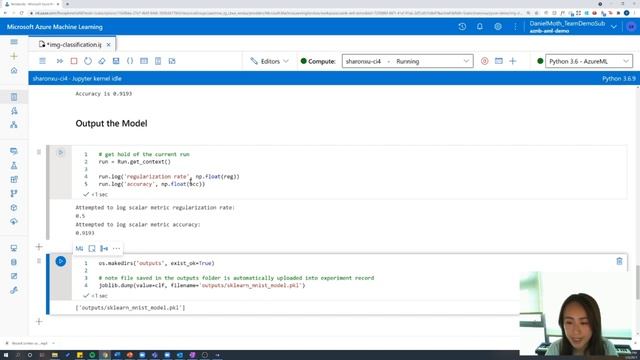Screen dimensions: 640x360
Task: Add new compute with plus icon
Action: [513, 61]
